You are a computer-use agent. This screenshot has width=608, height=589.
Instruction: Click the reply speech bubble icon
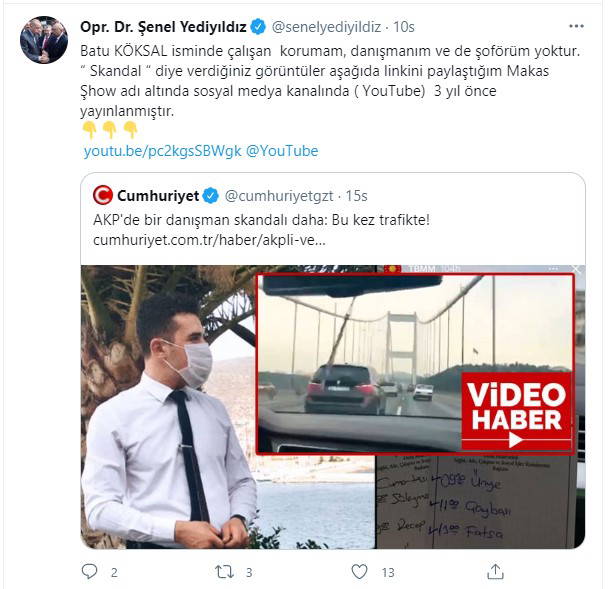tap(89, 572)
